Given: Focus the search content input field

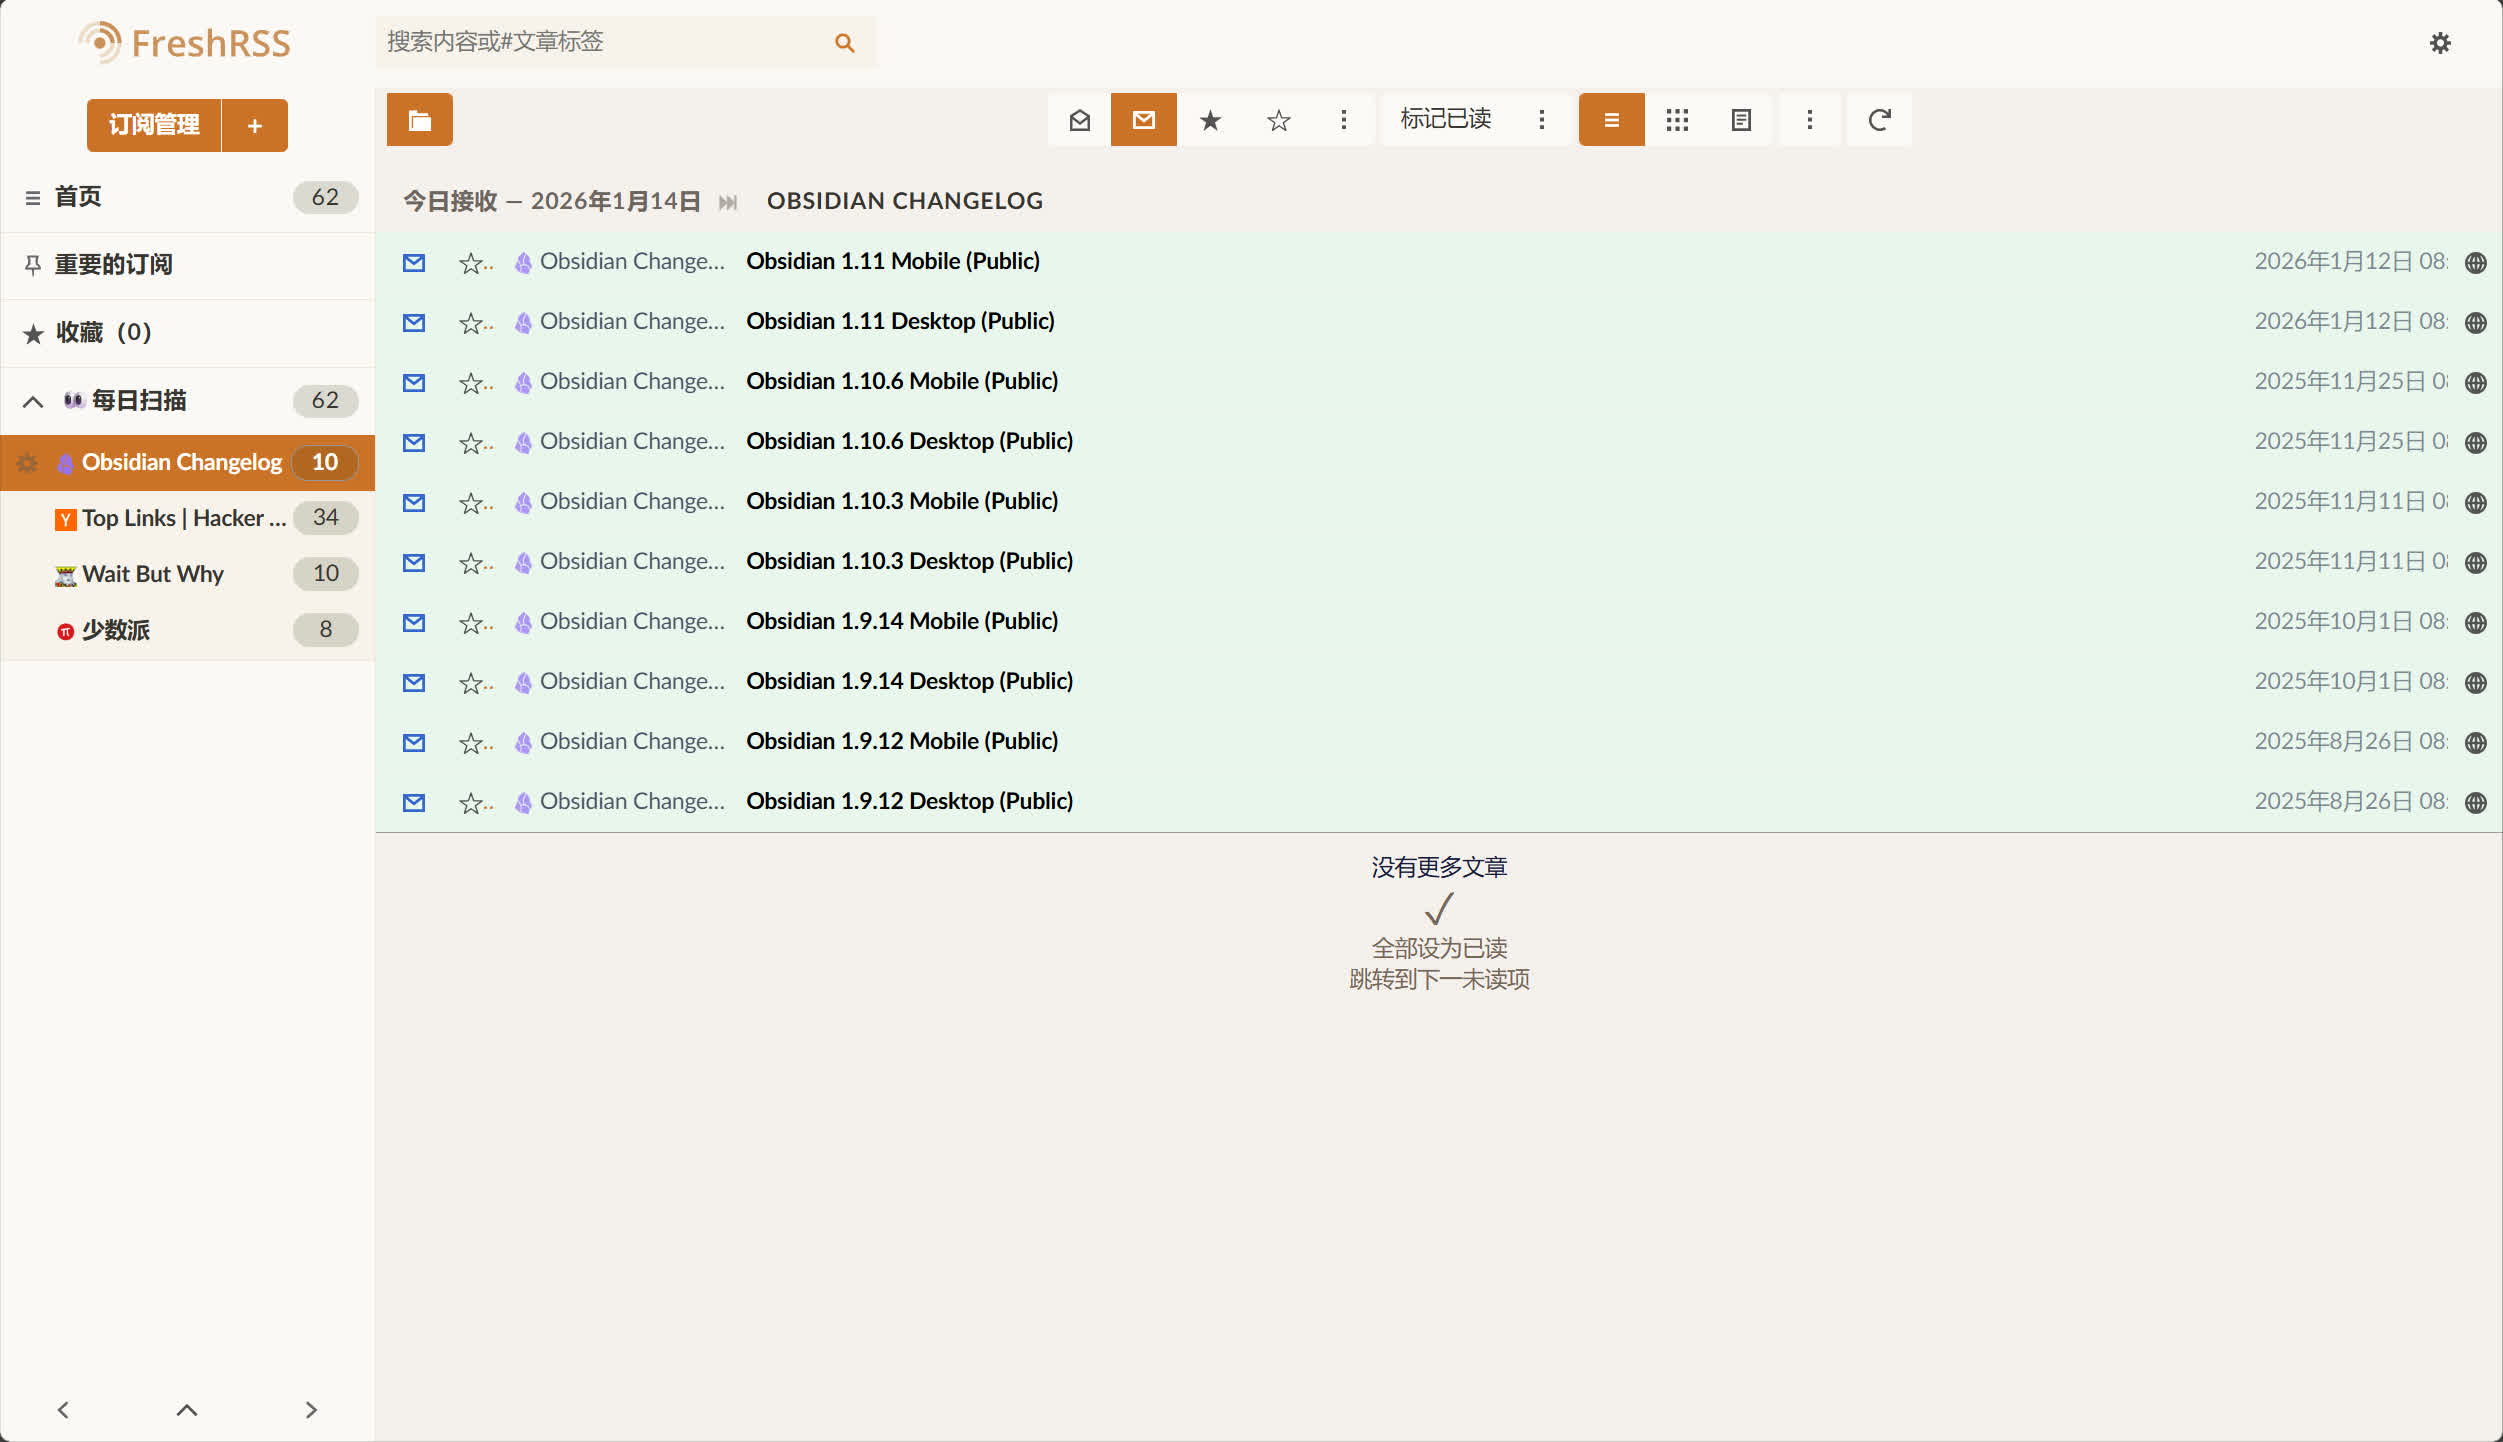Looking at the screenshot, I should [600, 42].
